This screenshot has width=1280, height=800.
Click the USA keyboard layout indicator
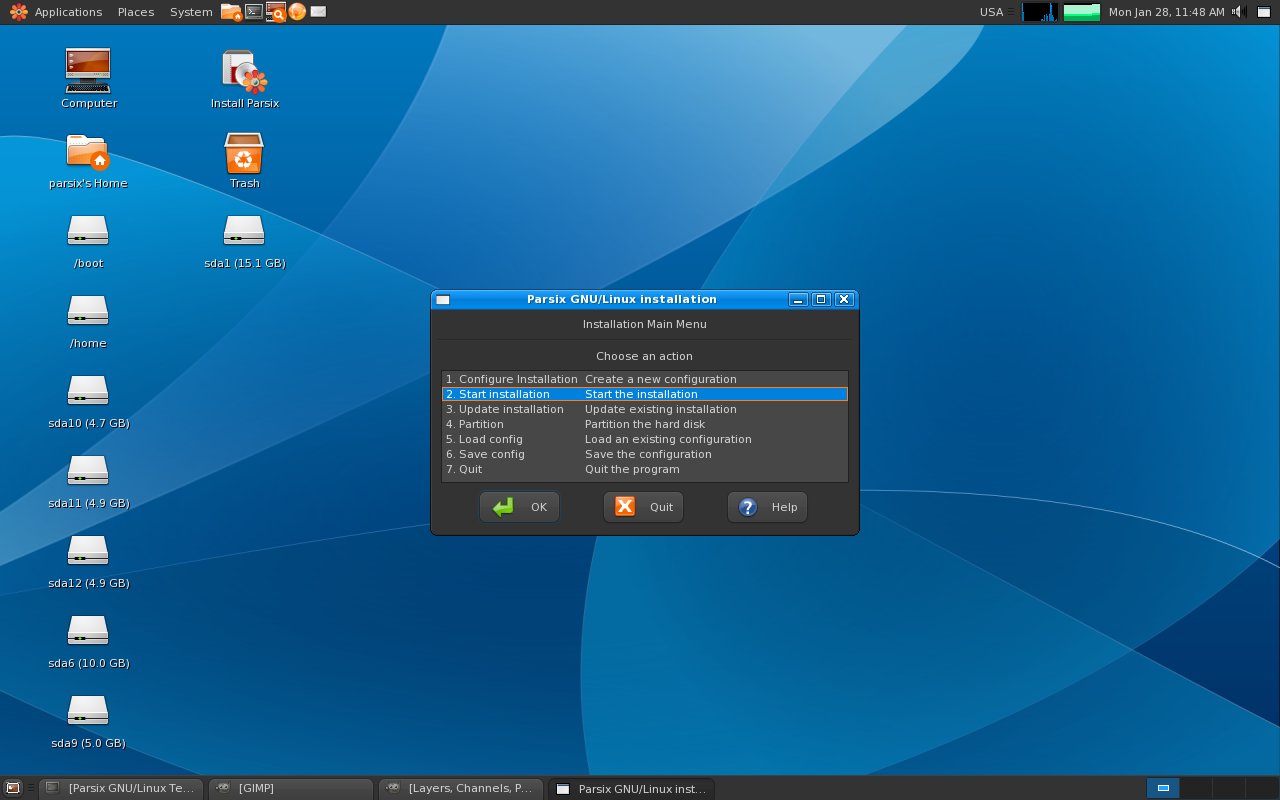tap(991, 12)
